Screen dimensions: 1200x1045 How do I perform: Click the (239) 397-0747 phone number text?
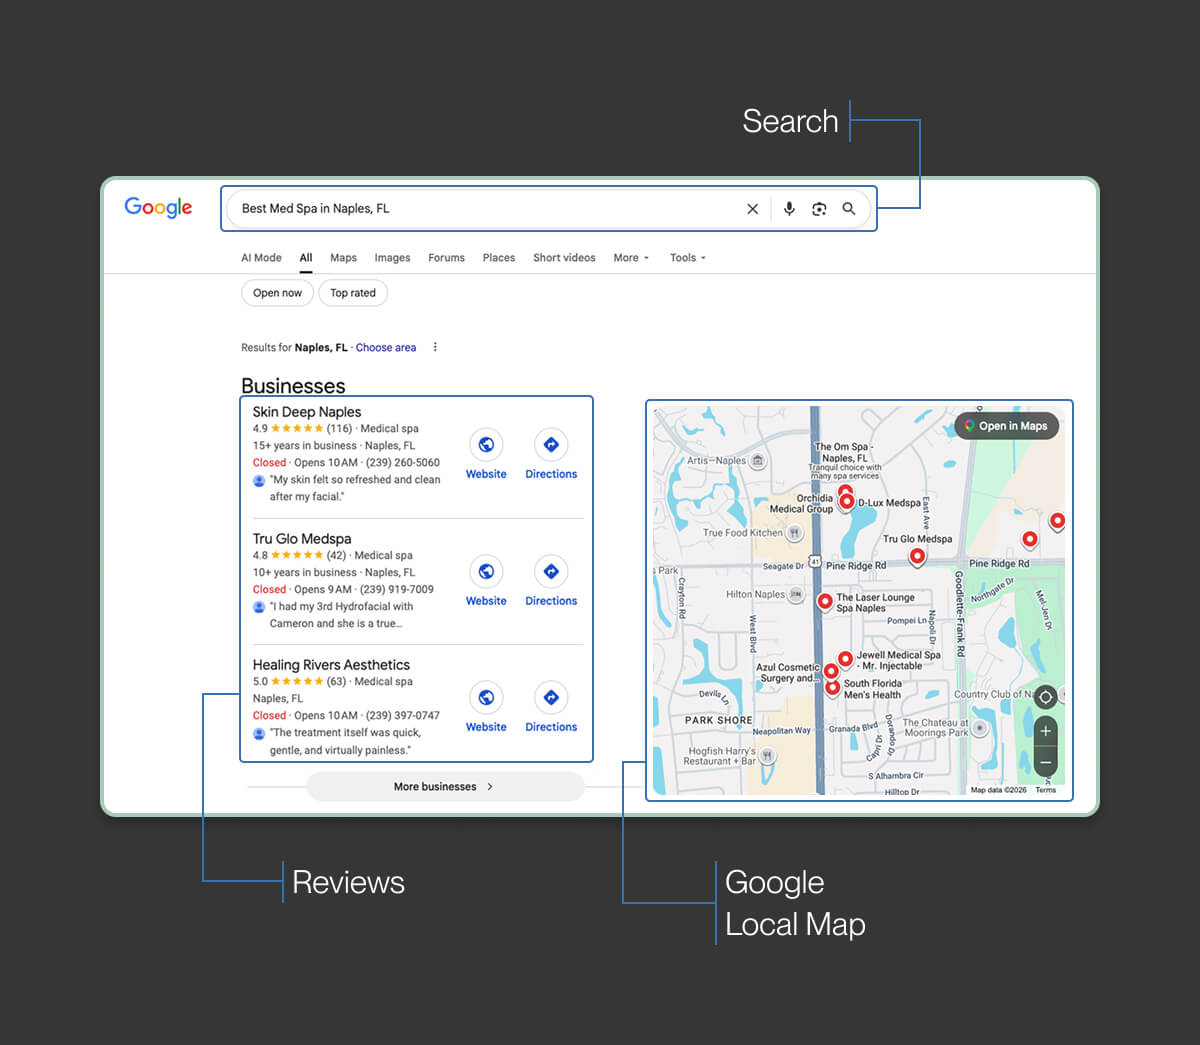tap(402, 716)
